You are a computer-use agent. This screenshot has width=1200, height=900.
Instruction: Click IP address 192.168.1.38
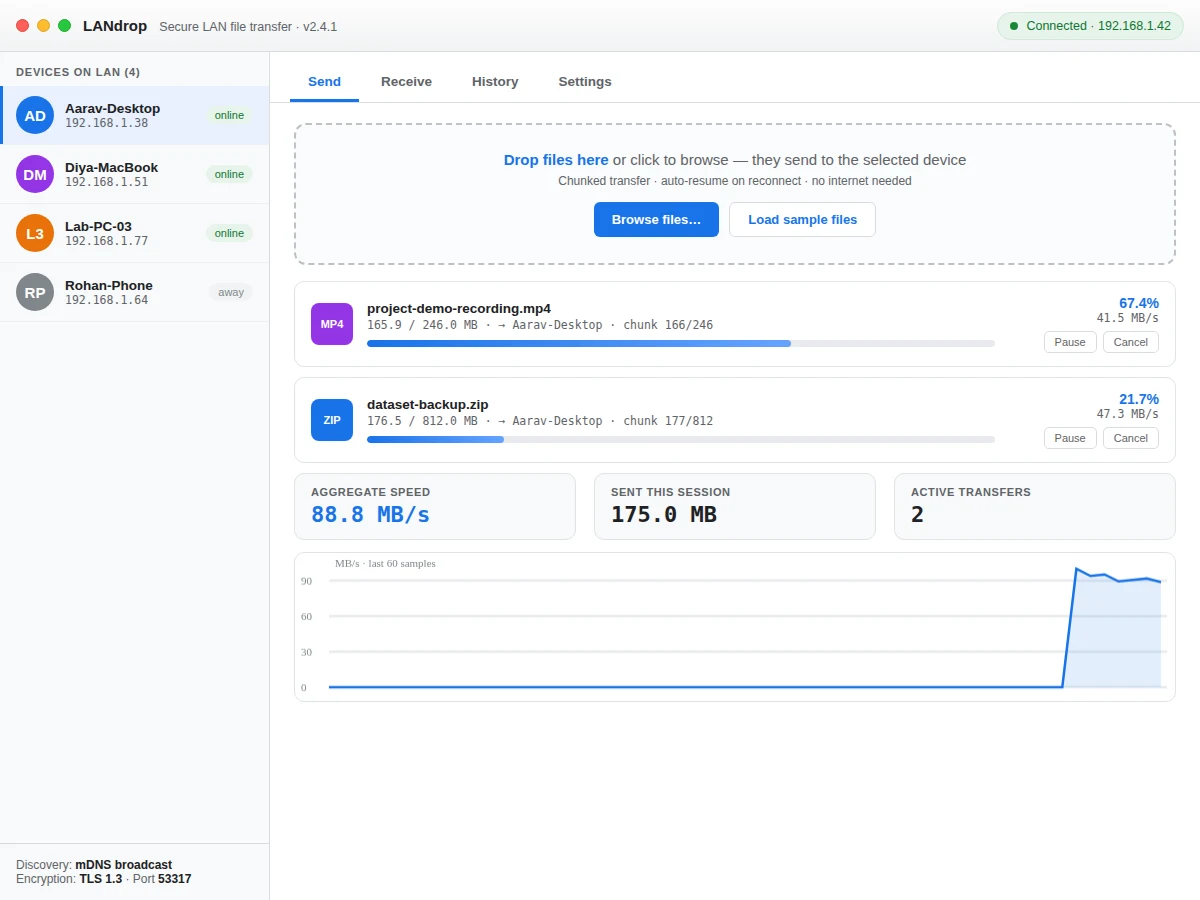click(x=106, y=123)
